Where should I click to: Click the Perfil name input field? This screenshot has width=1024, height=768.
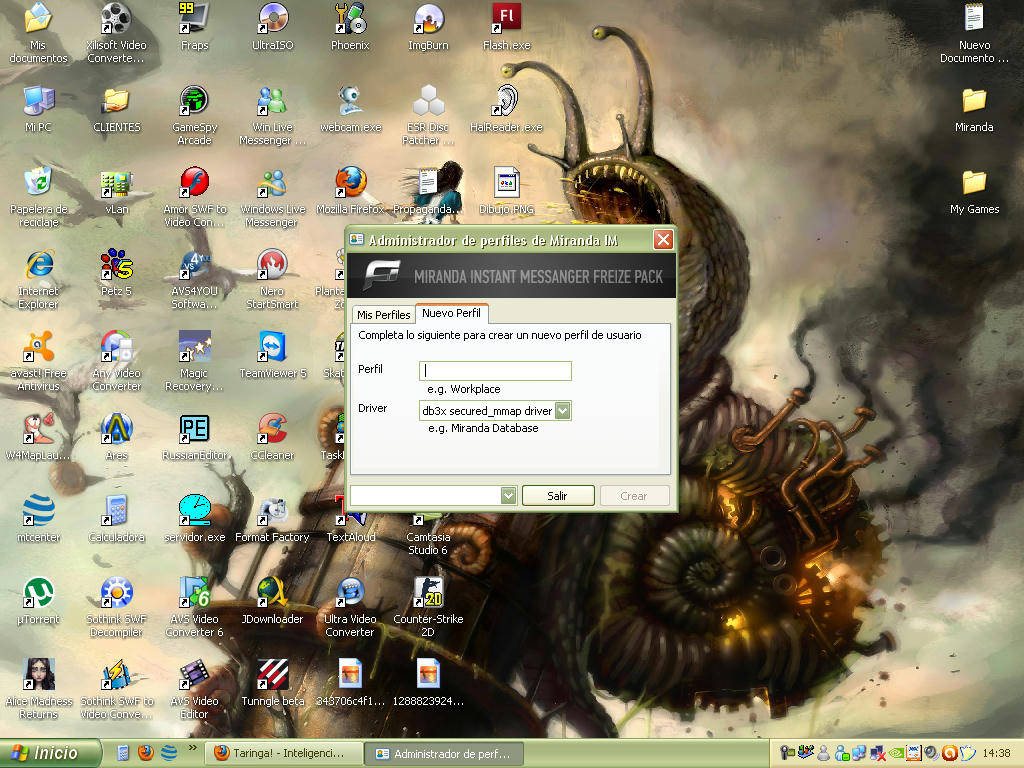(x=495, y=370)
